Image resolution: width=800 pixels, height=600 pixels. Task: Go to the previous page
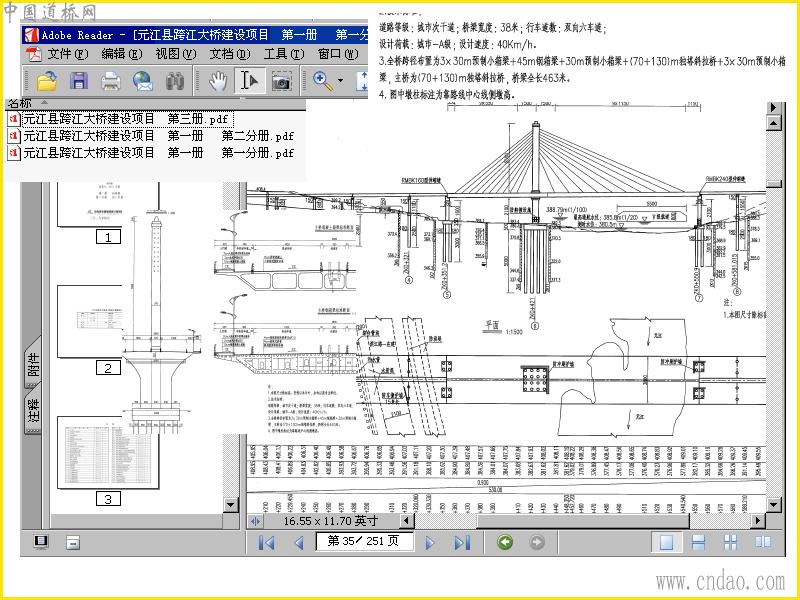click(299, 542)
